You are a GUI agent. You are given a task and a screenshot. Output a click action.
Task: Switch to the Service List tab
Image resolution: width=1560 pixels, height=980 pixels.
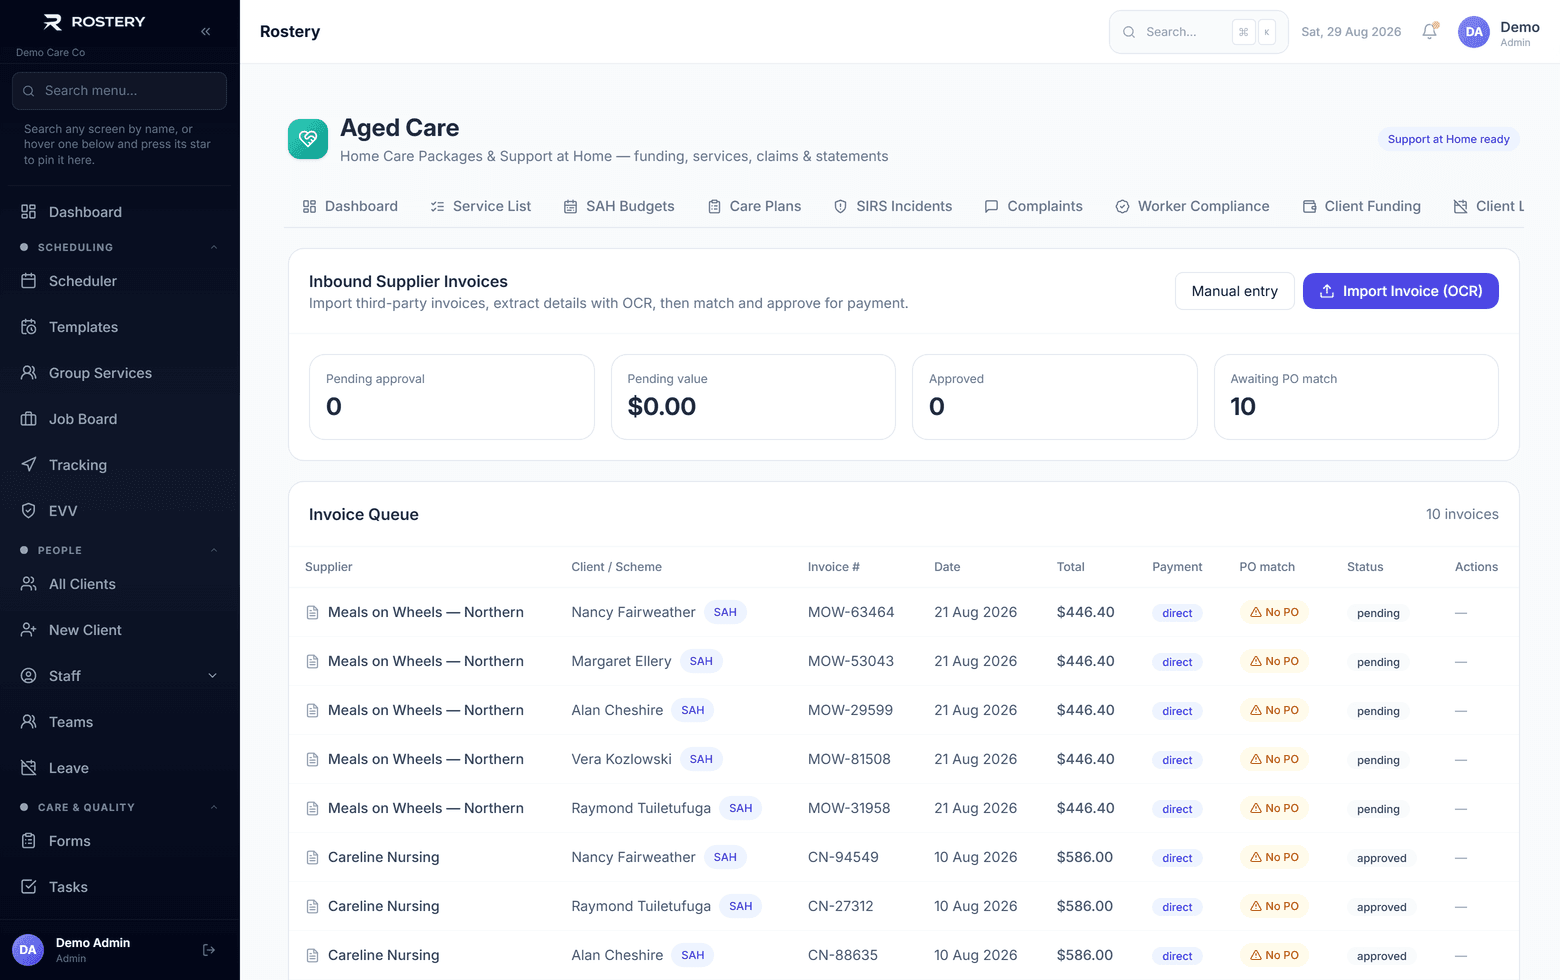pos(481,206)
